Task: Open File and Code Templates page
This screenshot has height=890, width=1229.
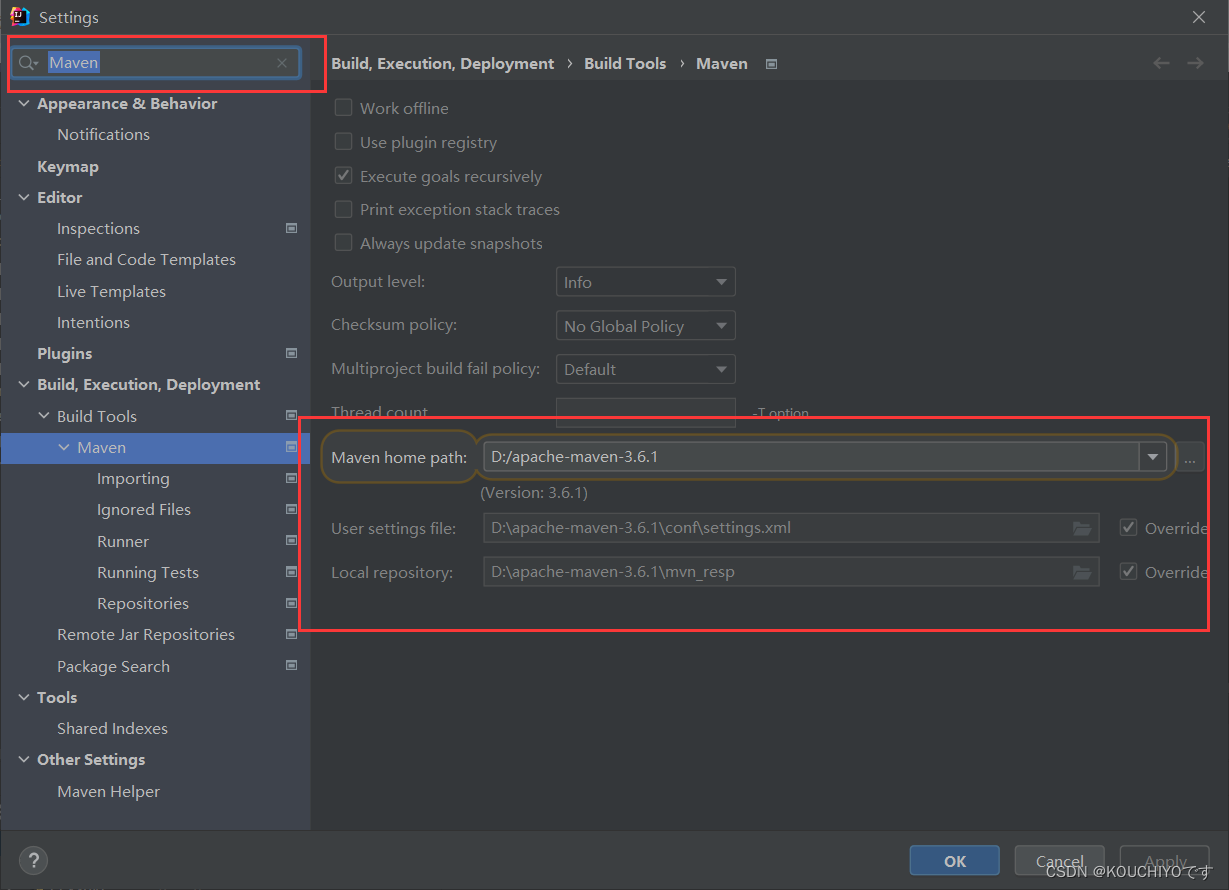Action: pyautogui.click(x=146, y=260)
